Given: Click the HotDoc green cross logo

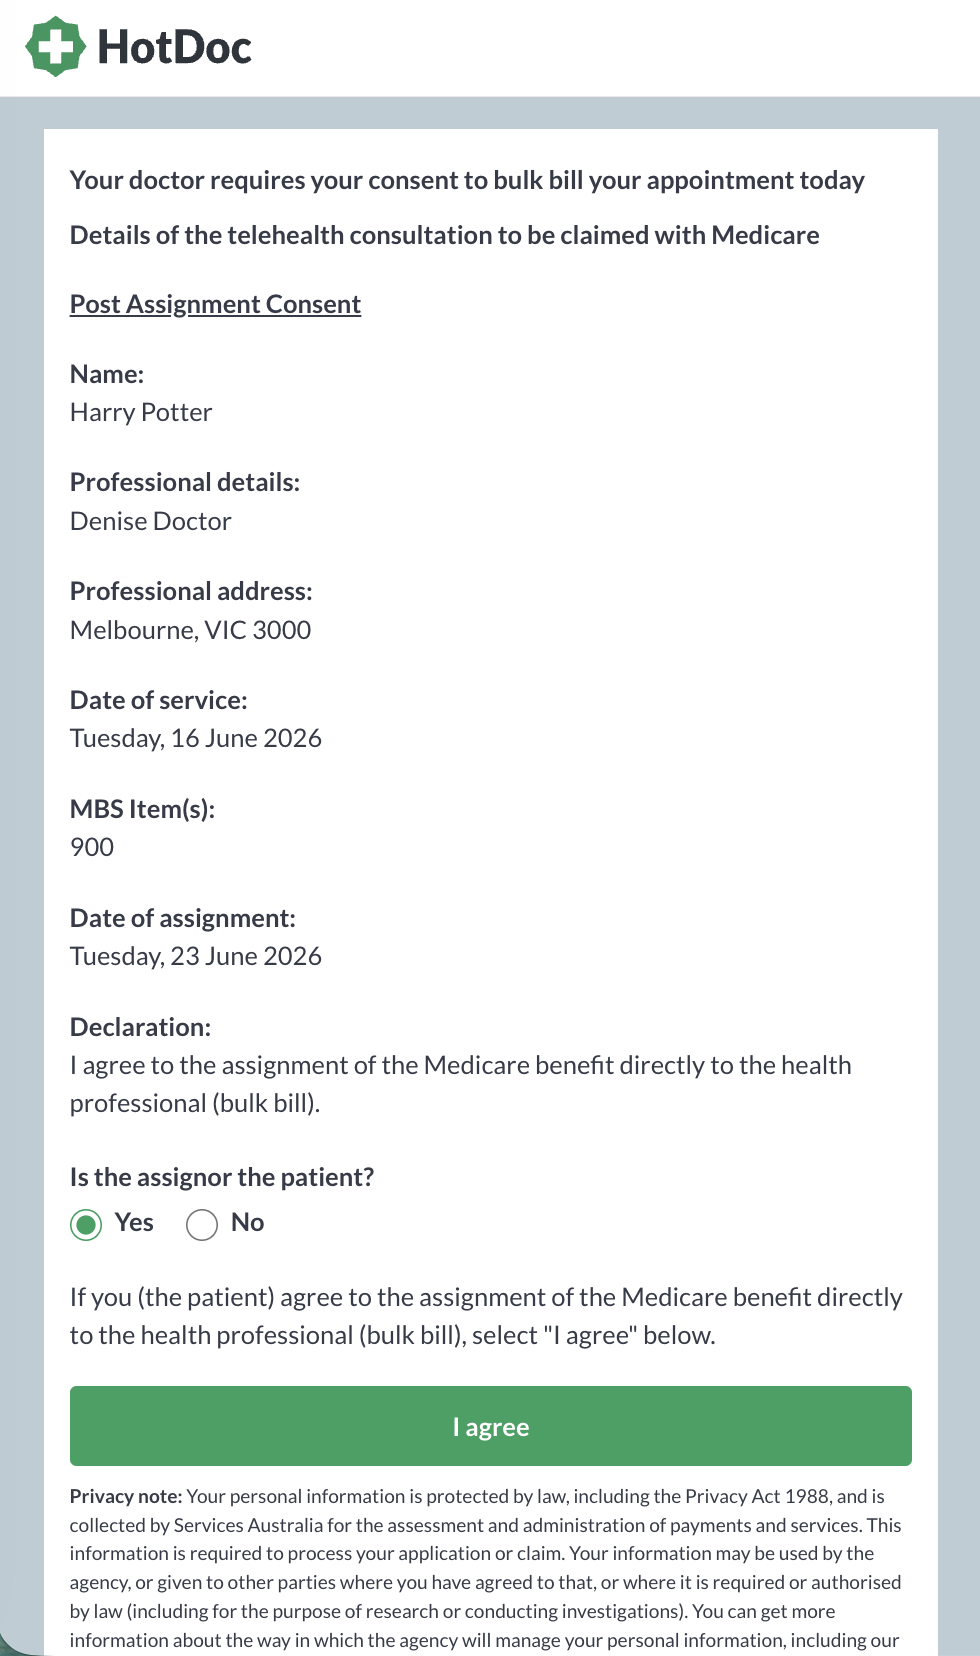Looking at the screenshot, I should [54, 46].
